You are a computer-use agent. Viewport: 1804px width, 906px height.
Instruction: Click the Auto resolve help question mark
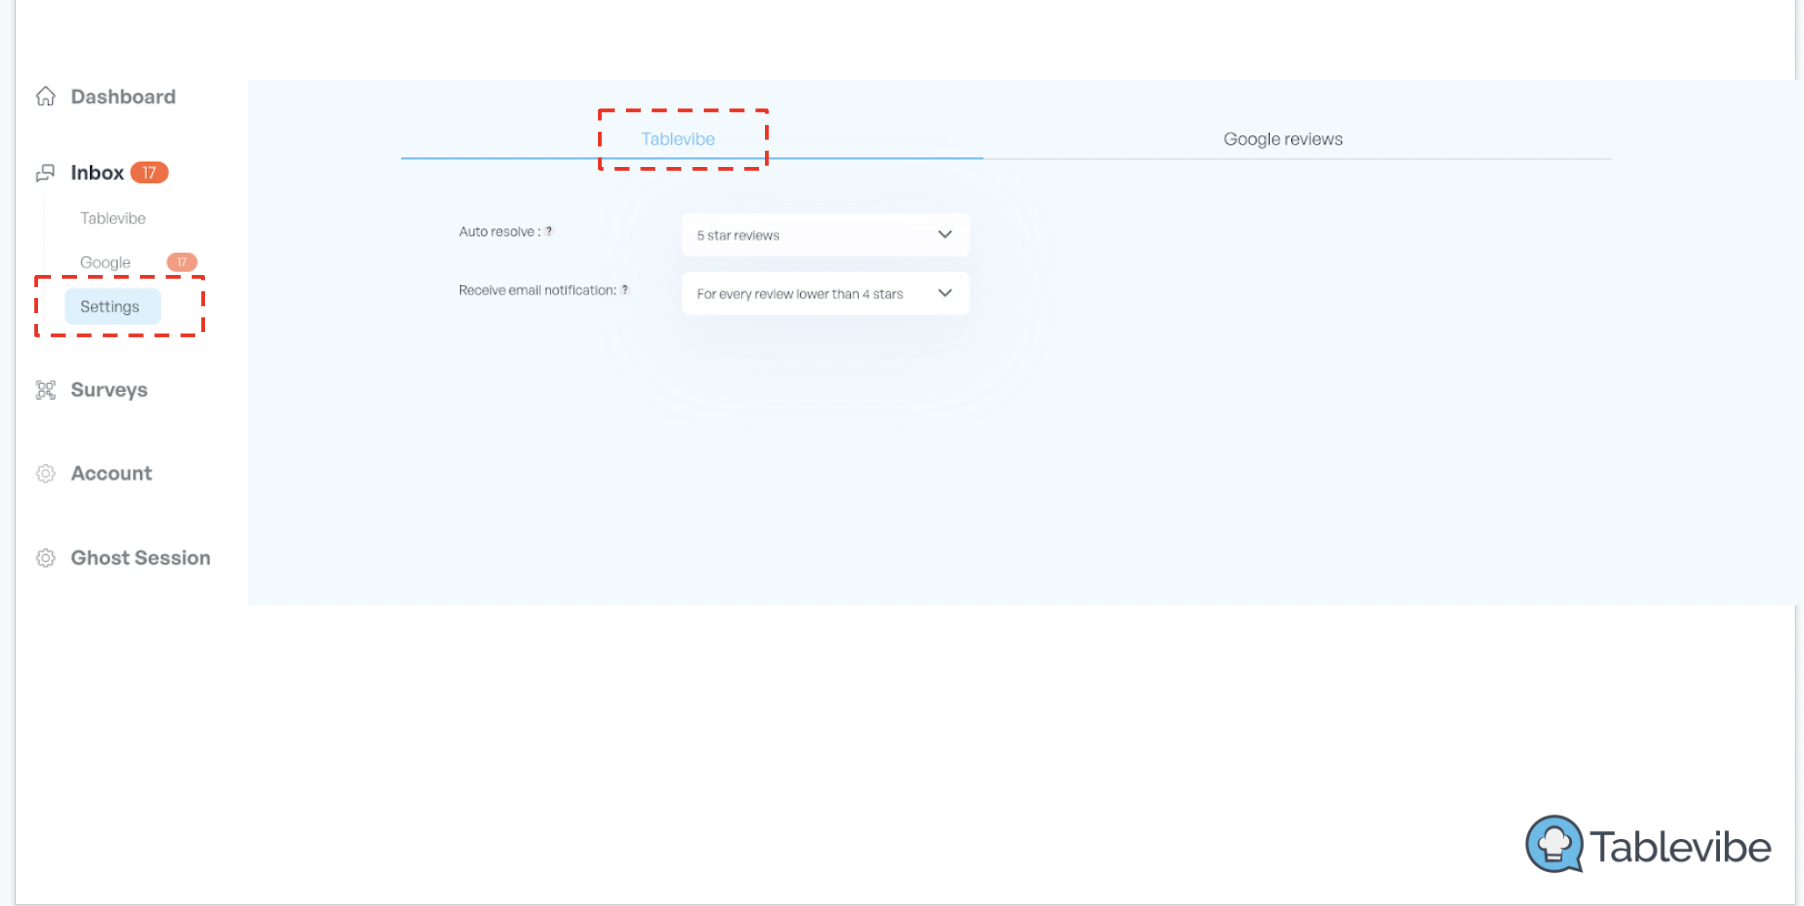pyautogui.click(x=549, y=231)
